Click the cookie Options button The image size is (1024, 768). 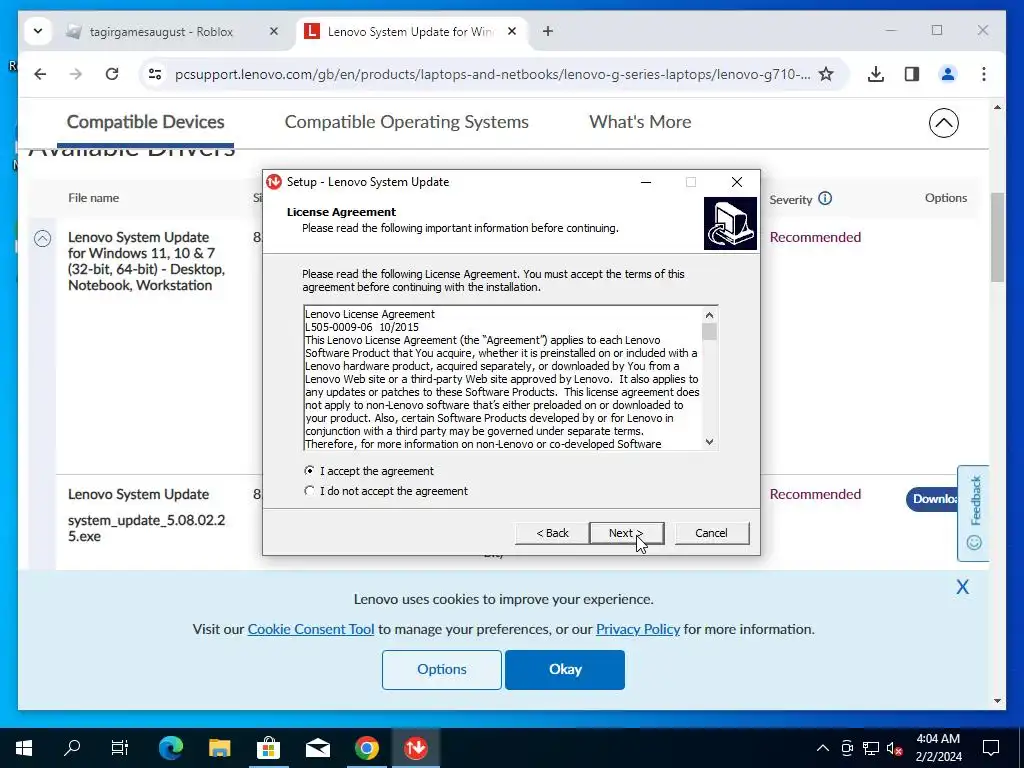[x=442, y=669]
